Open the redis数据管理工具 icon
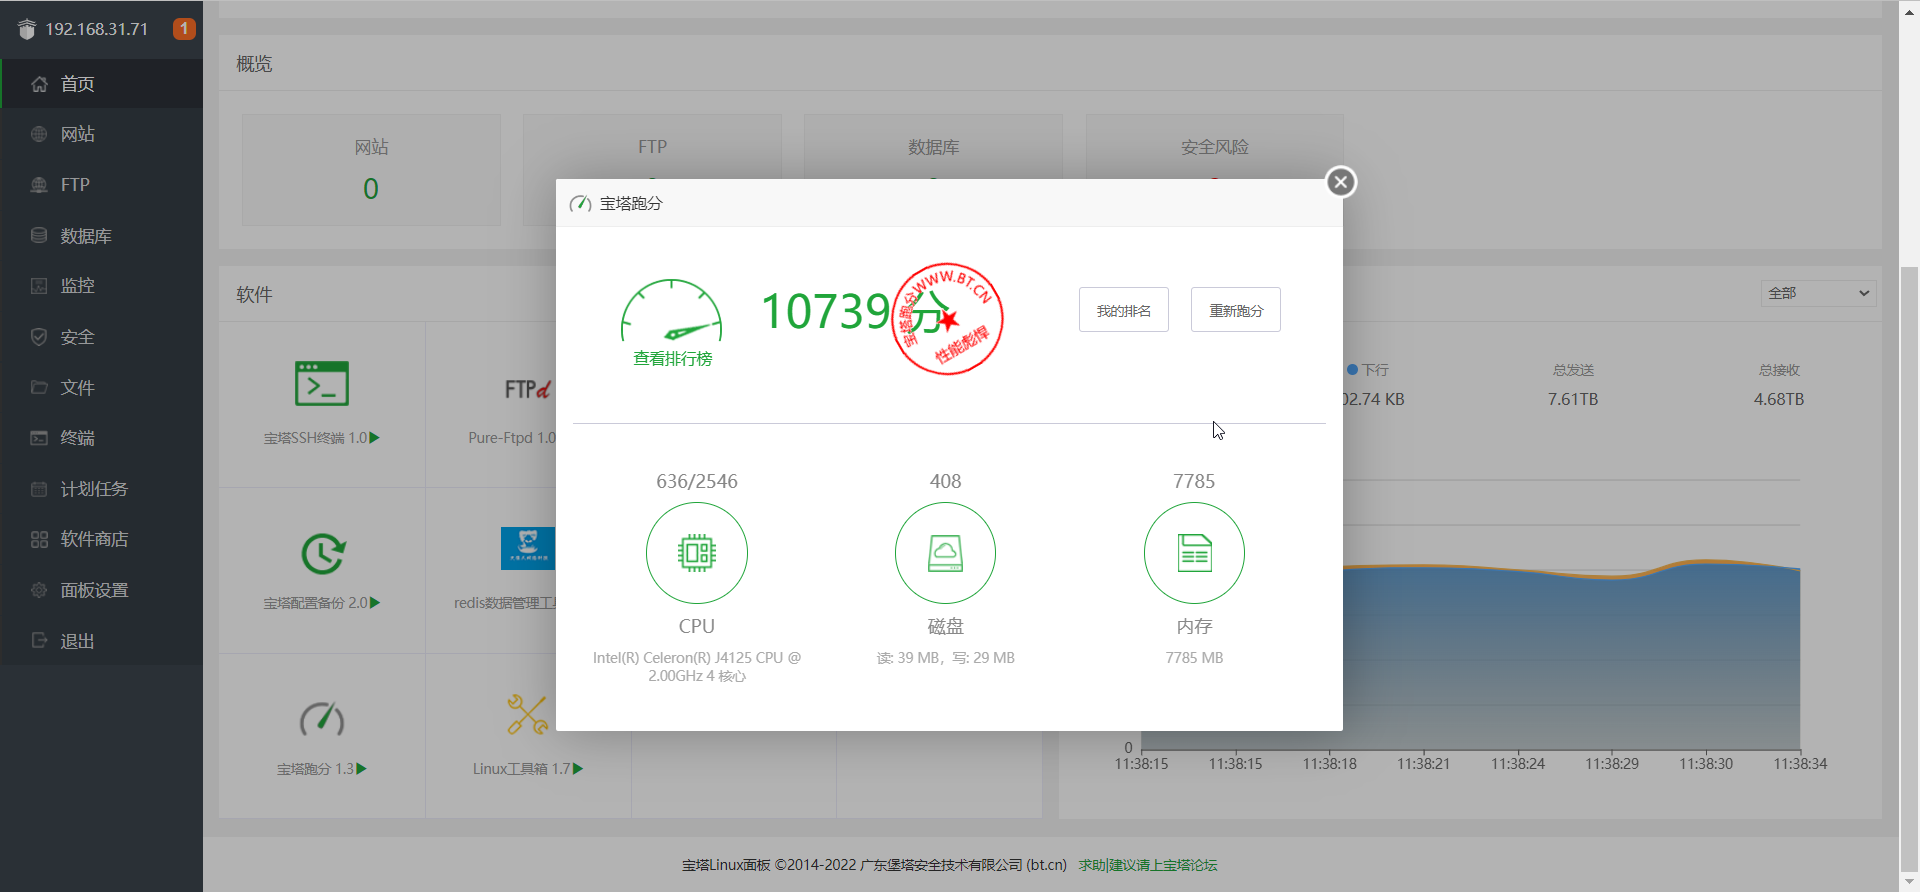The height and width of the screenshot is (892, 1920). coord(528,548)
